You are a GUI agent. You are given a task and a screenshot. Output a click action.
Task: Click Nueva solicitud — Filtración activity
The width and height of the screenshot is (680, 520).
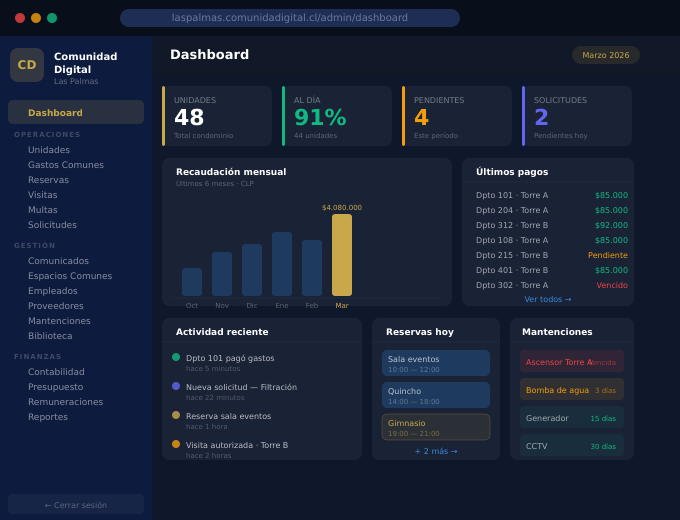[241, 387]
